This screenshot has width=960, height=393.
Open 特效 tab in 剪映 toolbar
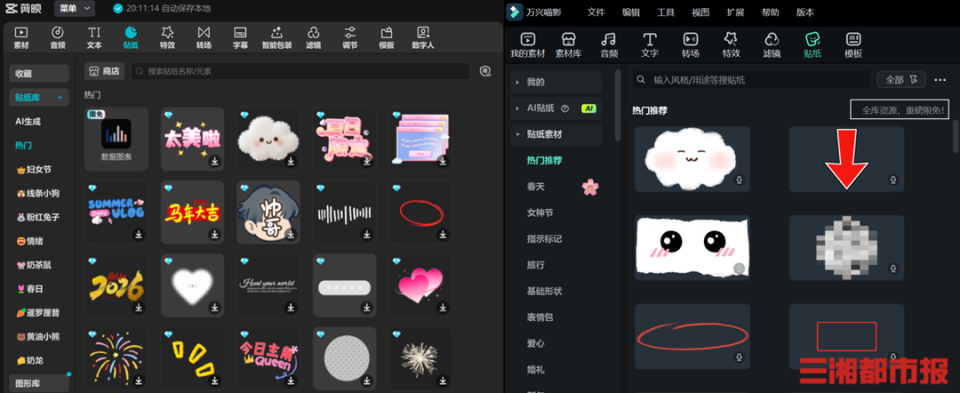pyautogui.click(x=167, y=37)
